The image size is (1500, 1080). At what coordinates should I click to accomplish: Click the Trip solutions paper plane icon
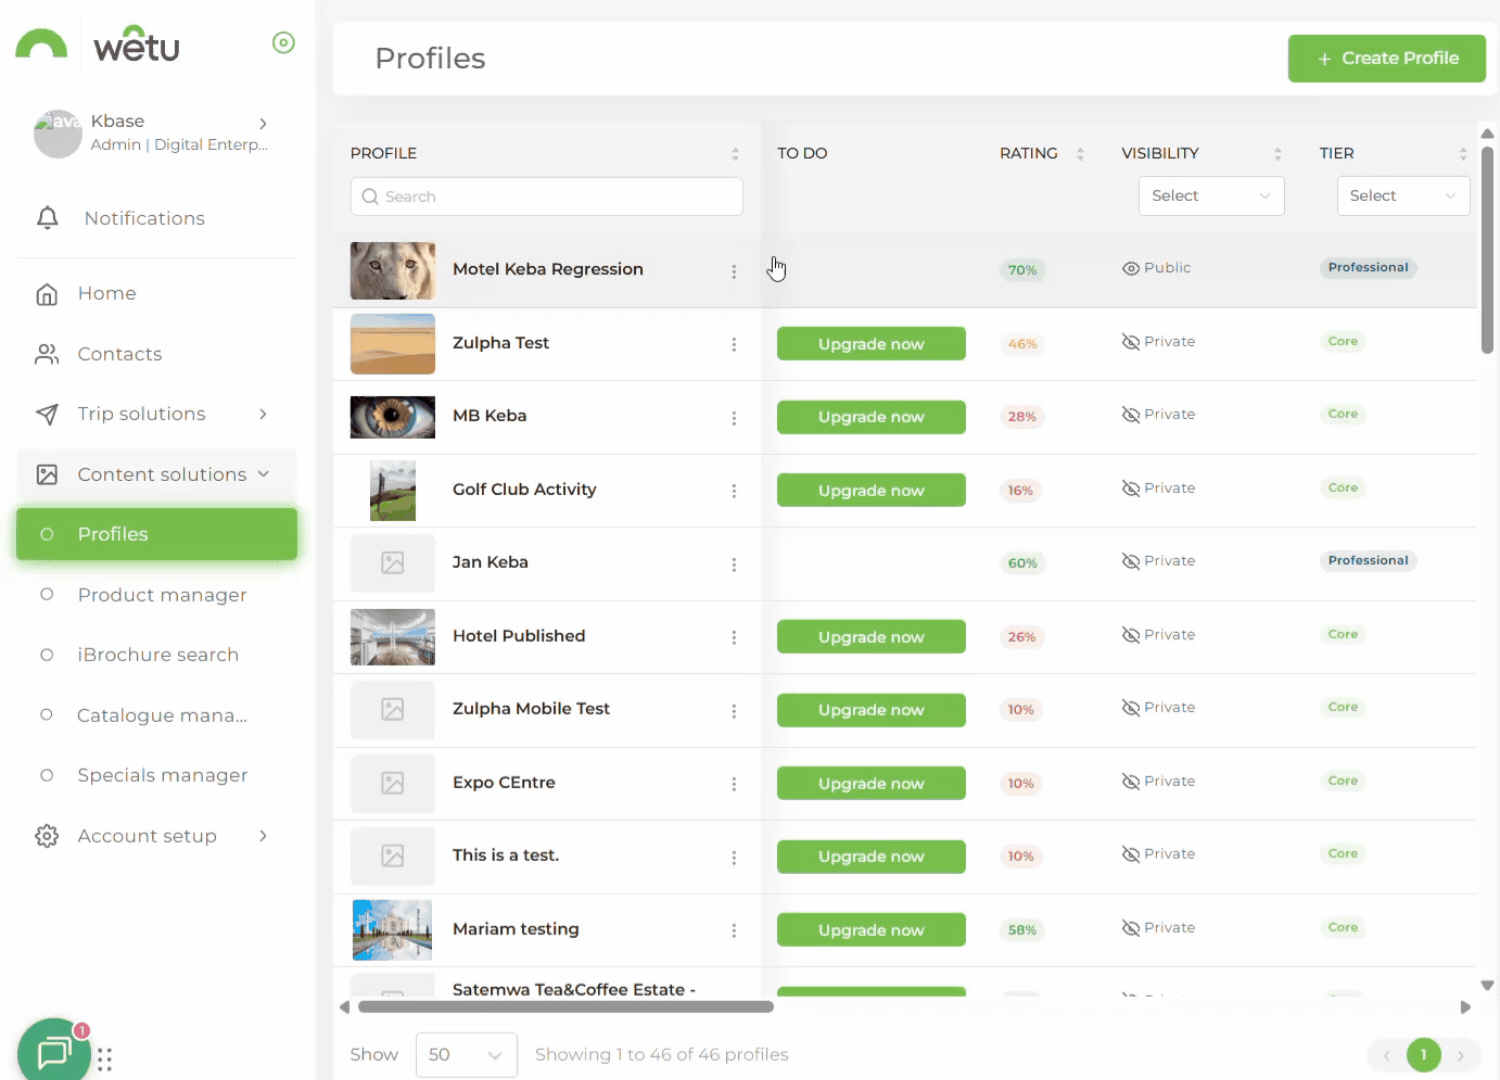coord(47,414)
